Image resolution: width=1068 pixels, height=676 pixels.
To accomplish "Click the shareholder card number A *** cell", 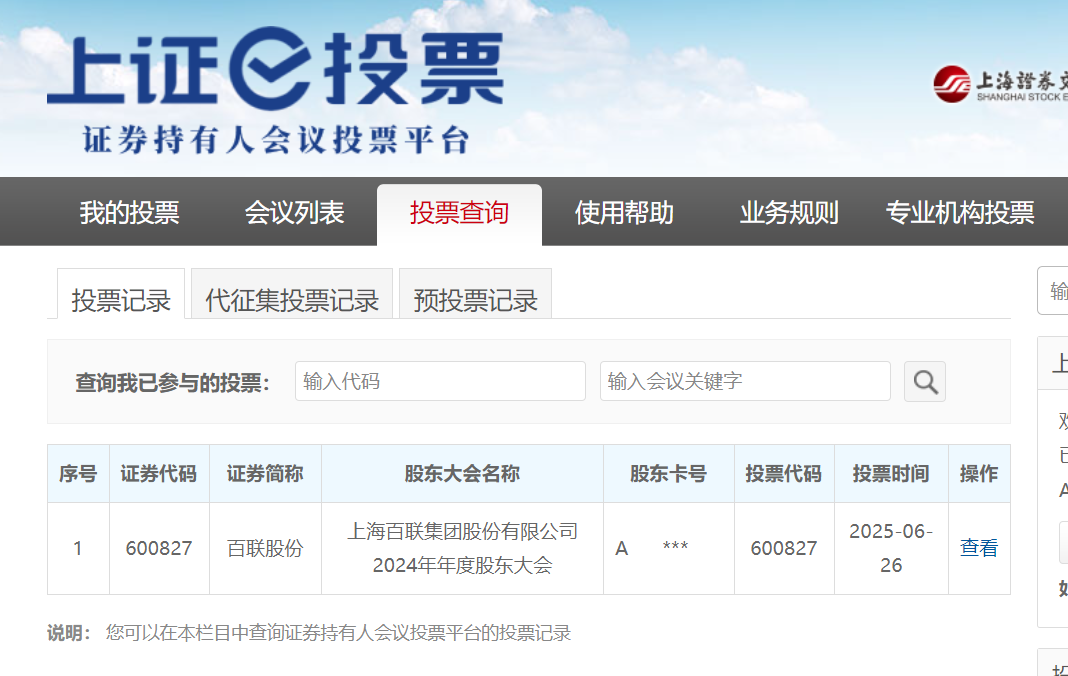I will (x=669, y=549).
